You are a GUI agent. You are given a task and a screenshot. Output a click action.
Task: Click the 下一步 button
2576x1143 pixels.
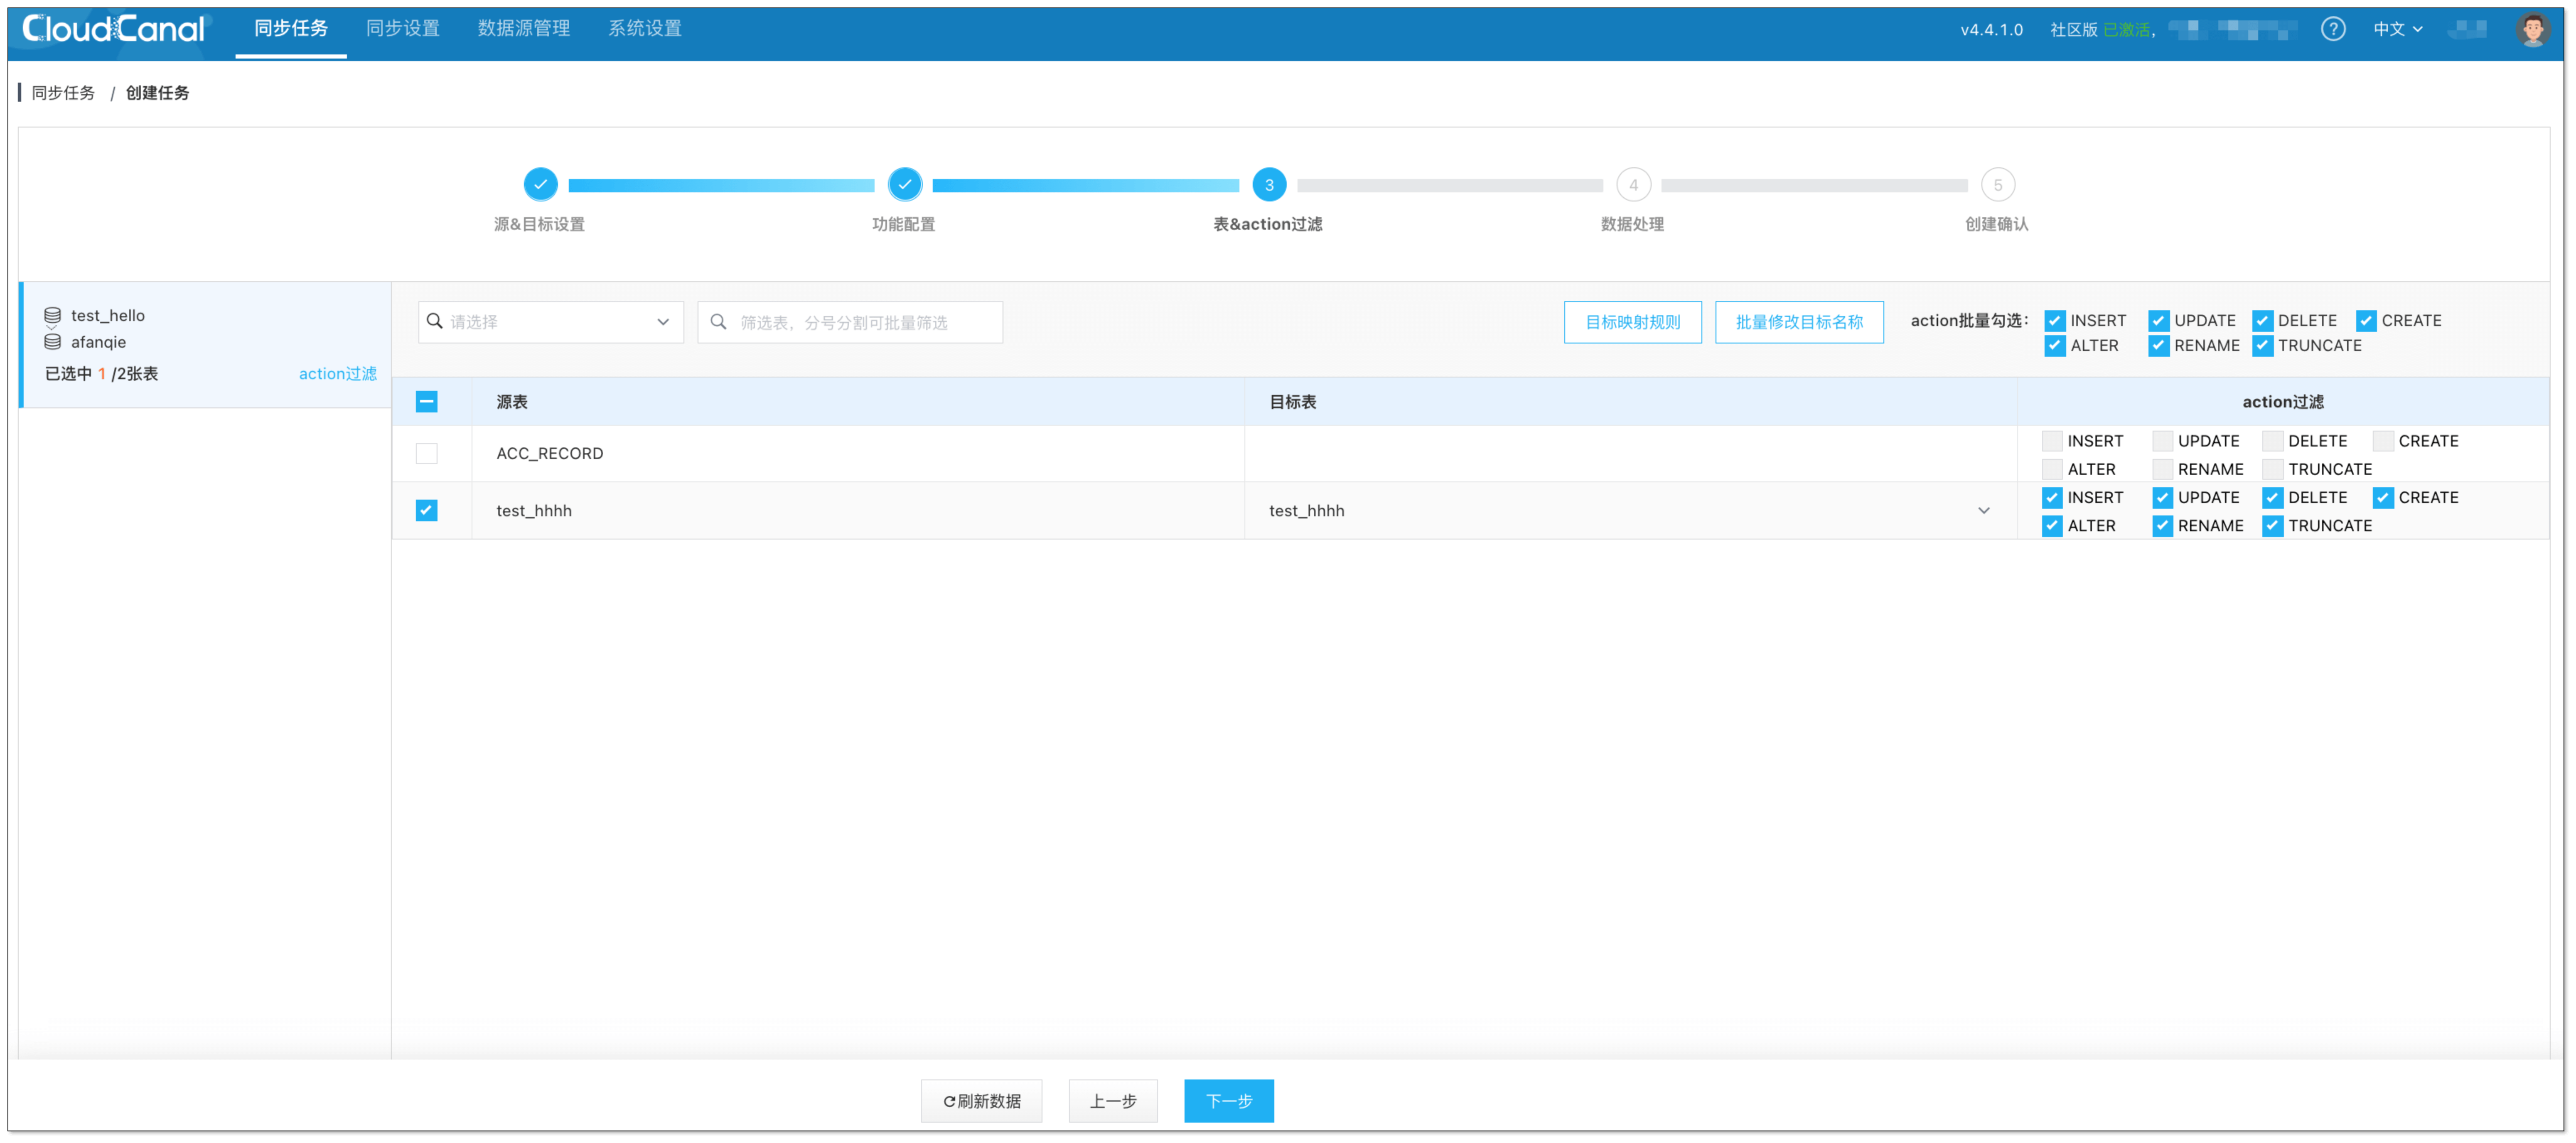tap(1228, 1100)
